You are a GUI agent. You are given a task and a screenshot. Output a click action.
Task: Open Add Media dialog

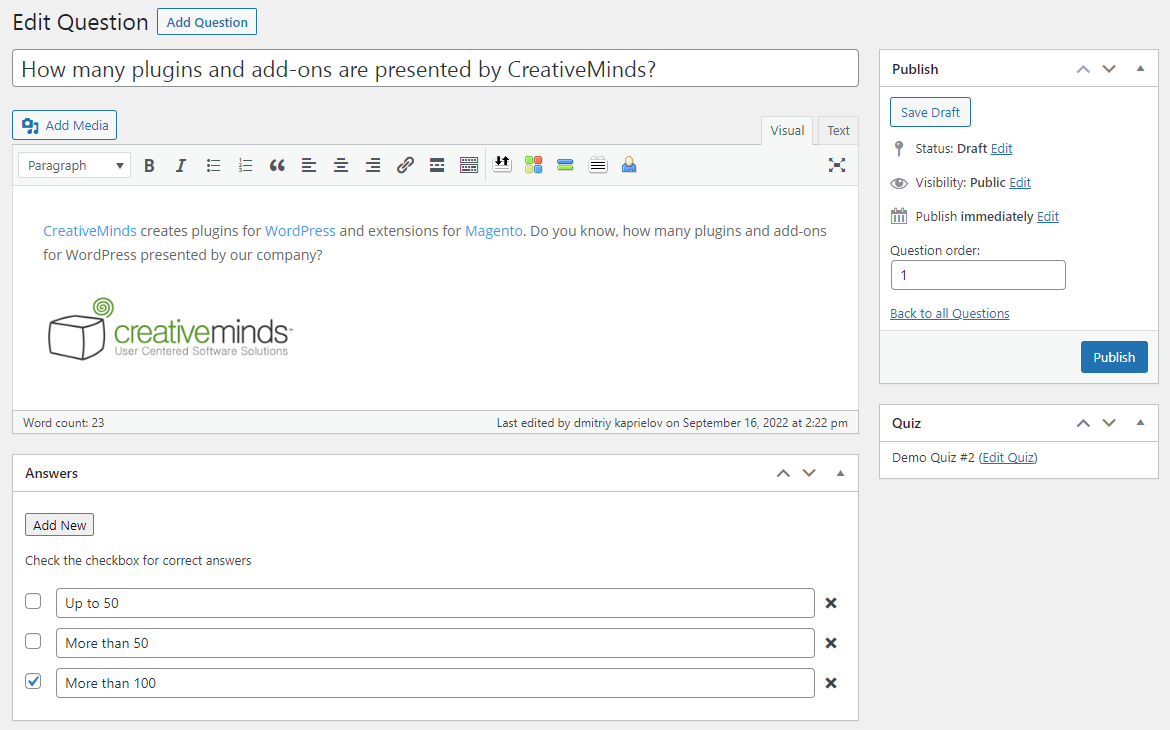point(65,125)
